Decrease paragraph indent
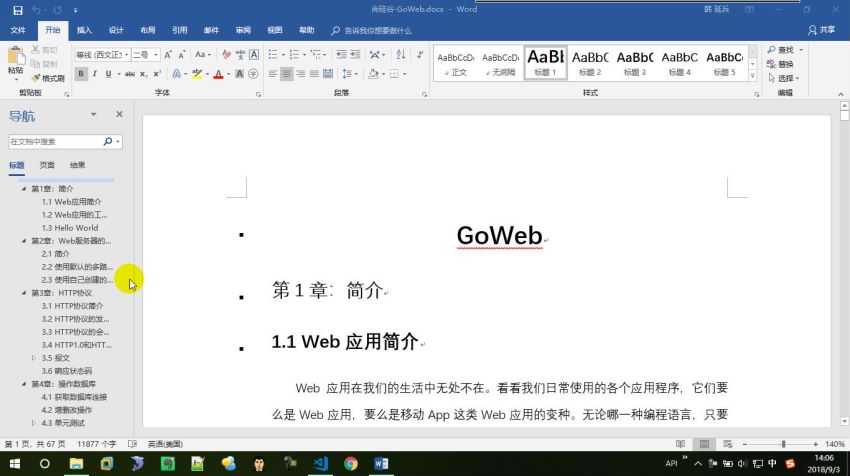The image size is (850, 476). tap(342, 55)
